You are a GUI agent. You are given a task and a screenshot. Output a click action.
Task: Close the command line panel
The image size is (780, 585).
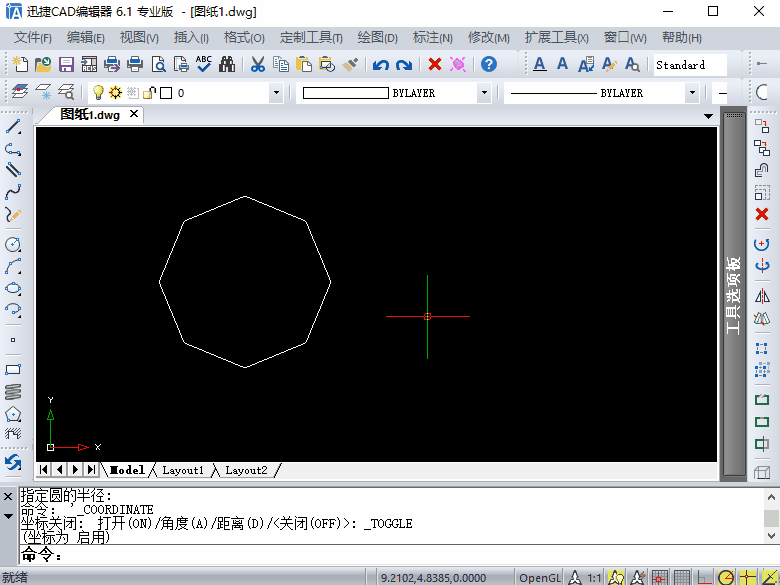[x=8, y=496]
